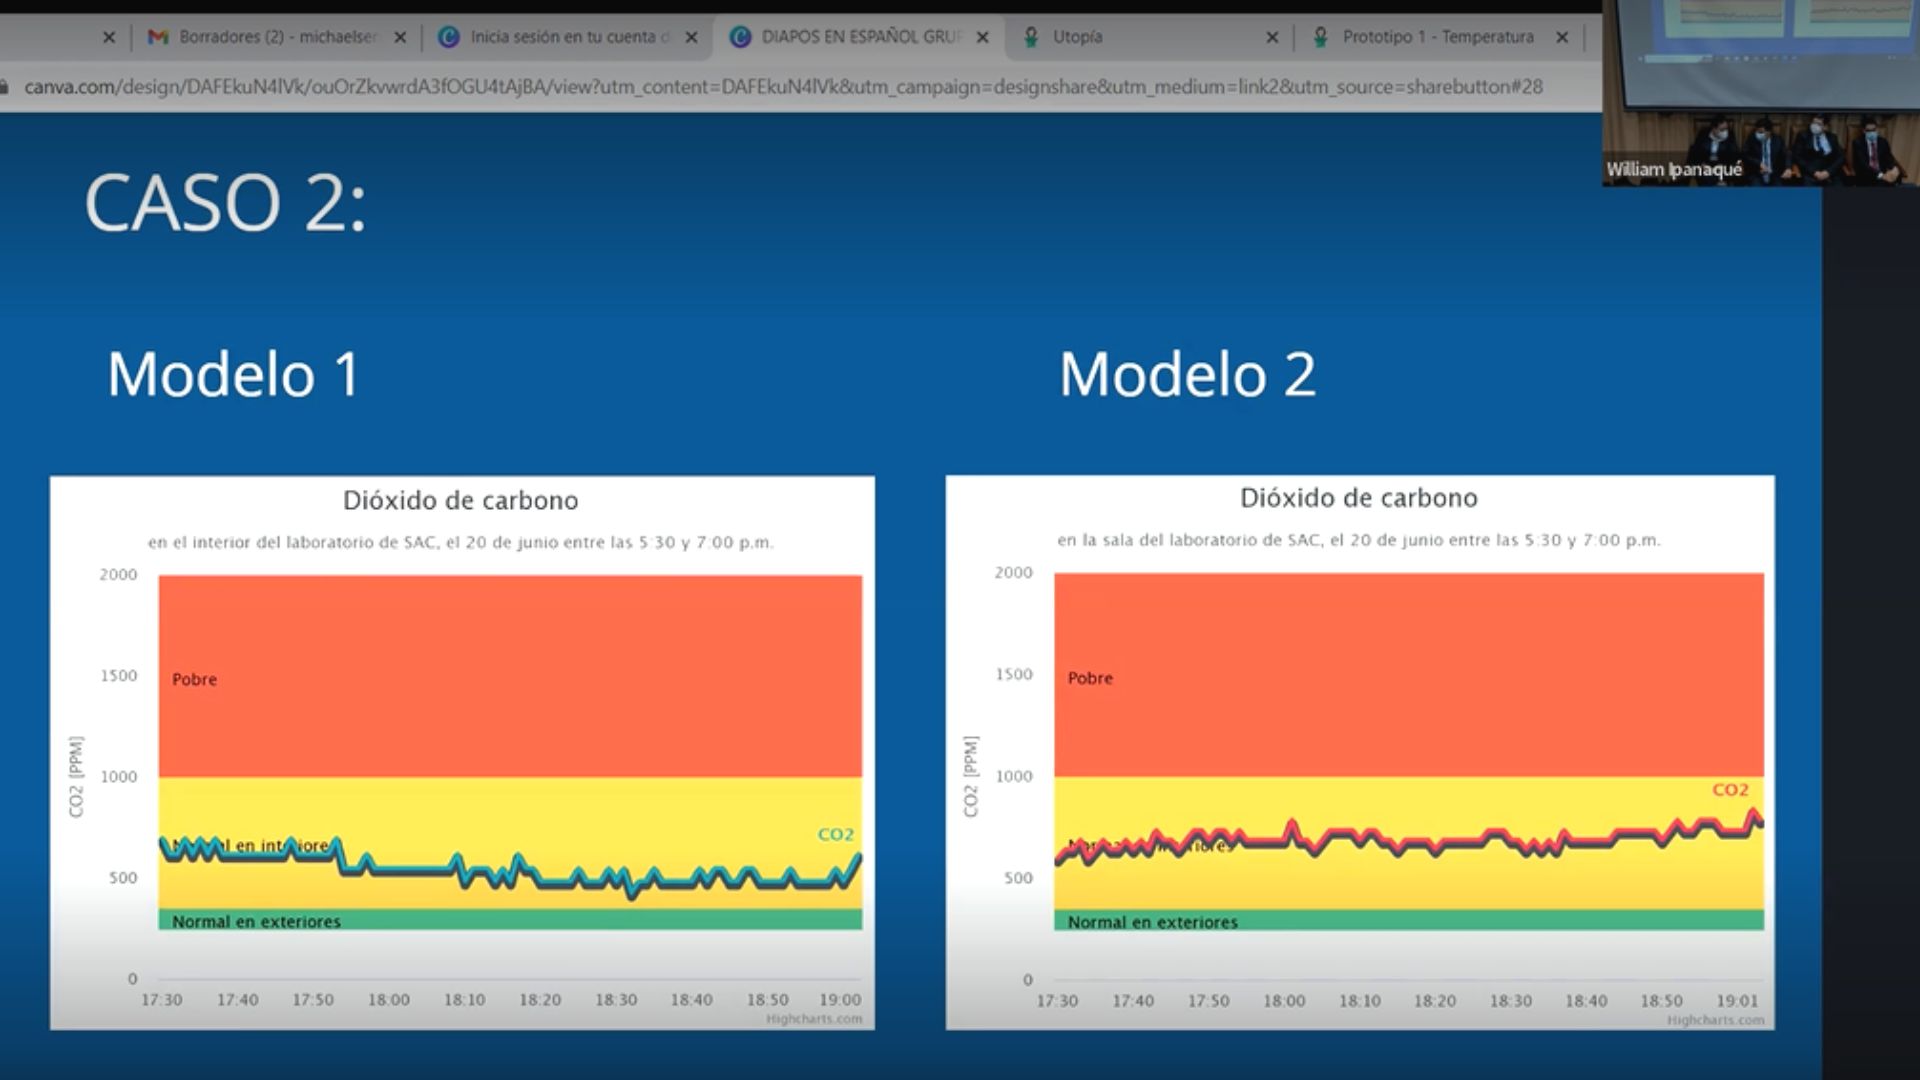Open Highcharts.com link under Modelo 1 chart
1920x1080 pixels.
813,1019
